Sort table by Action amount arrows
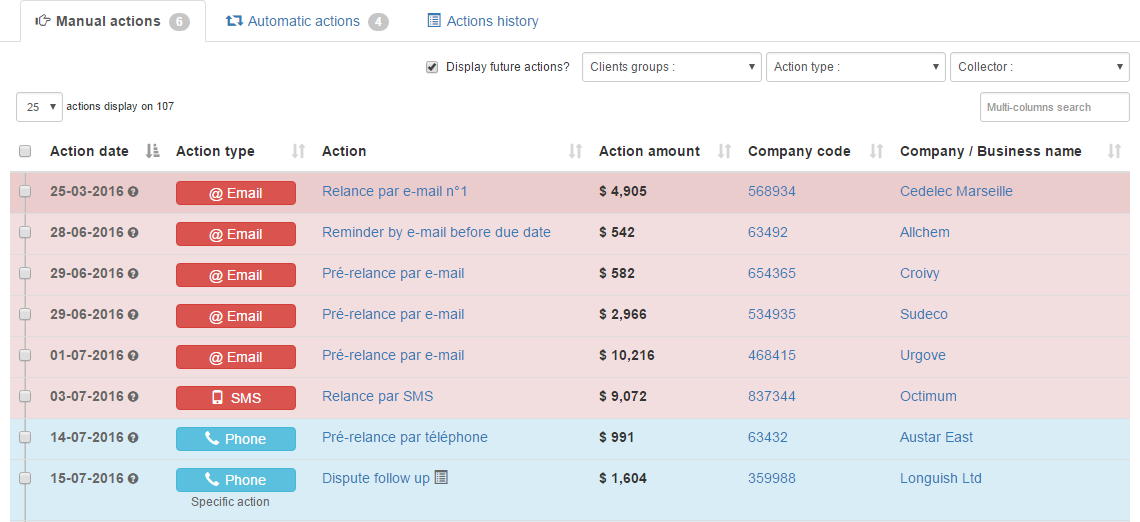 pyautogui.click(x=724, y=151)
